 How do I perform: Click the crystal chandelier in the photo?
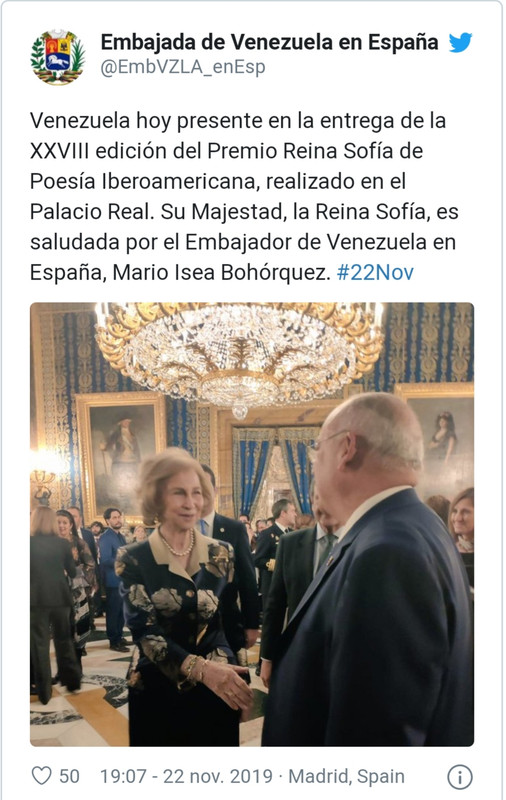tap(239, 354)
